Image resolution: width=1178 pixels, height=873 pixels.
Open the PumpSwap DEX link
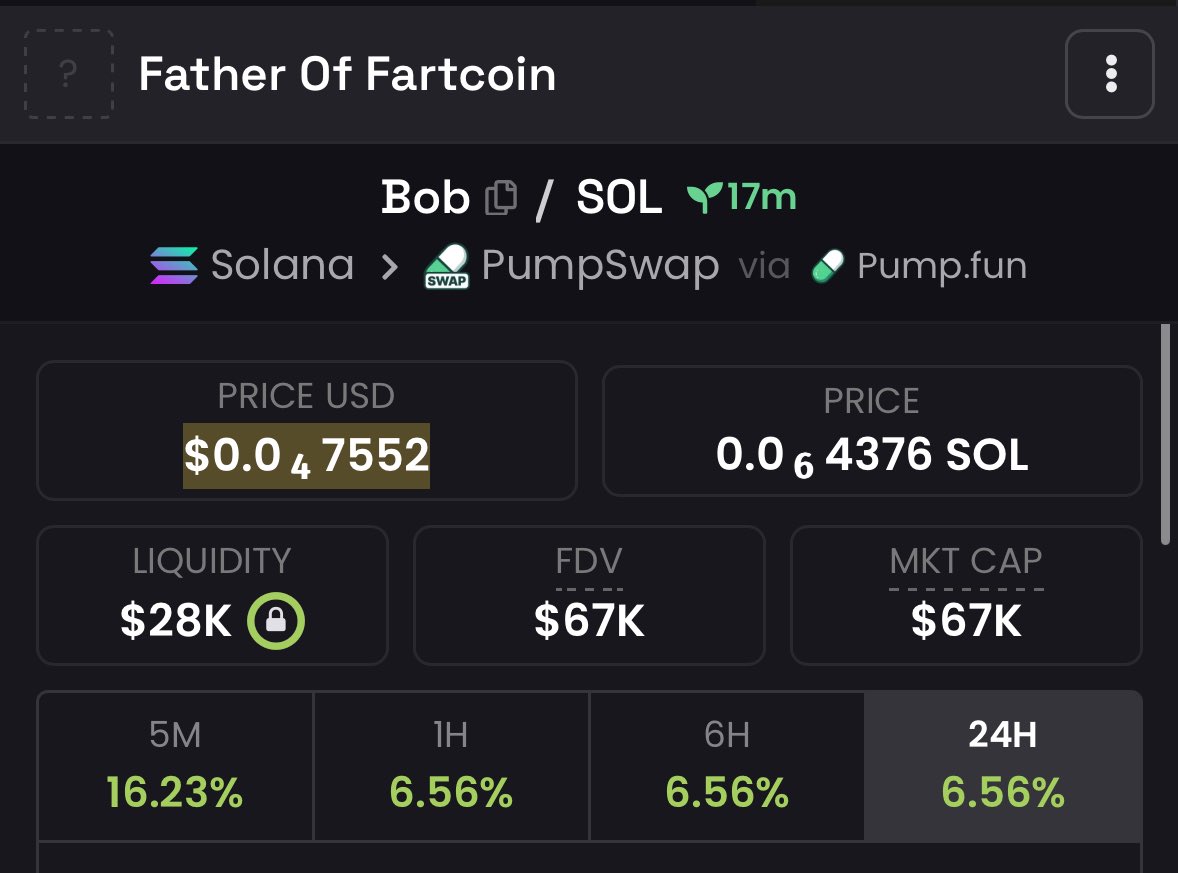point(572,266)
